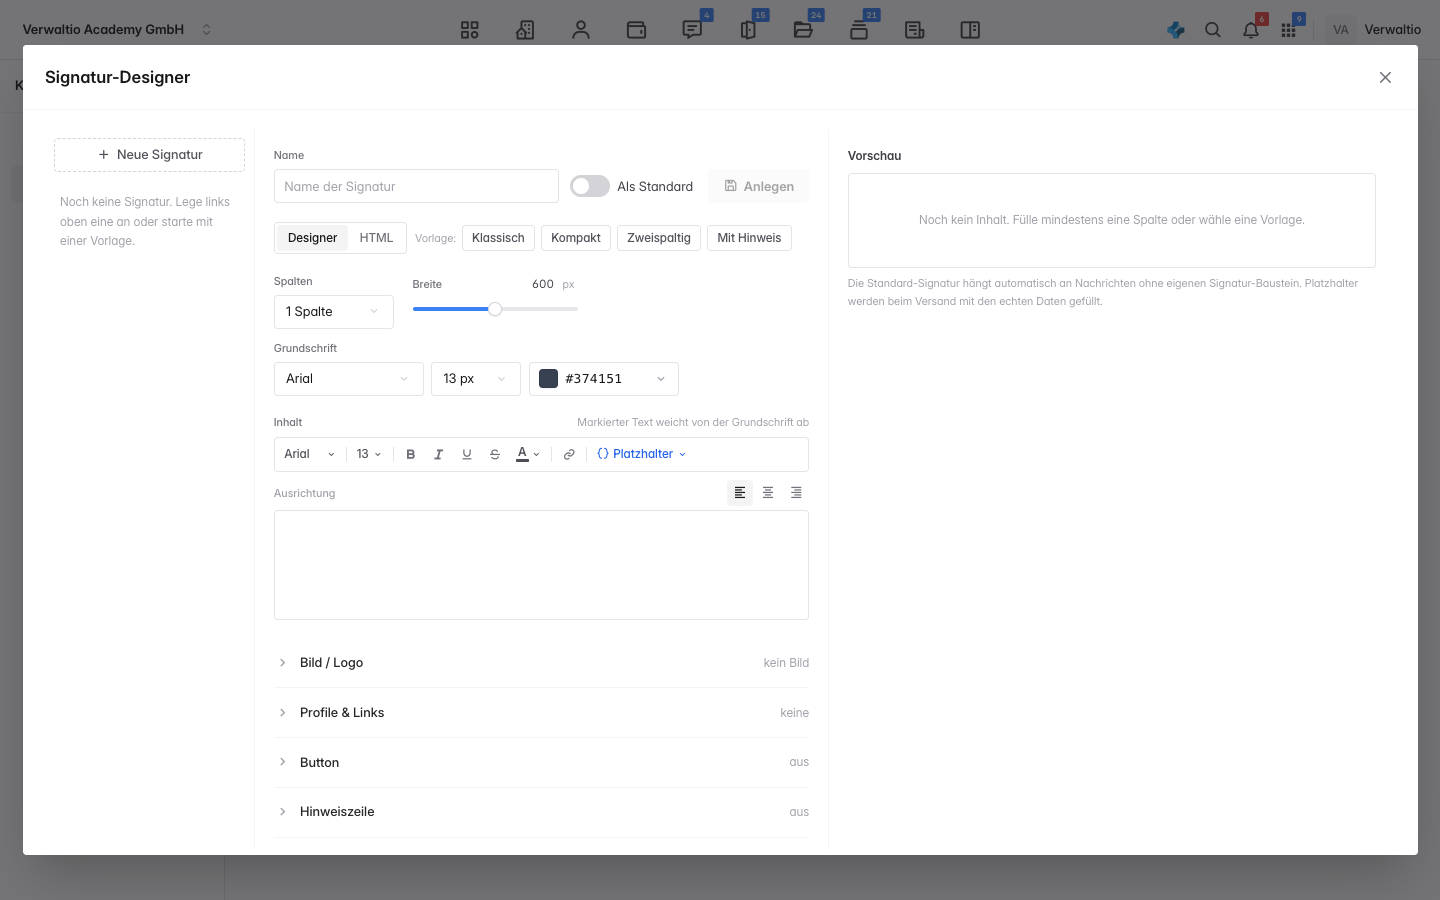Open the dashboard grid icon in top bar

tap(470, 30)
